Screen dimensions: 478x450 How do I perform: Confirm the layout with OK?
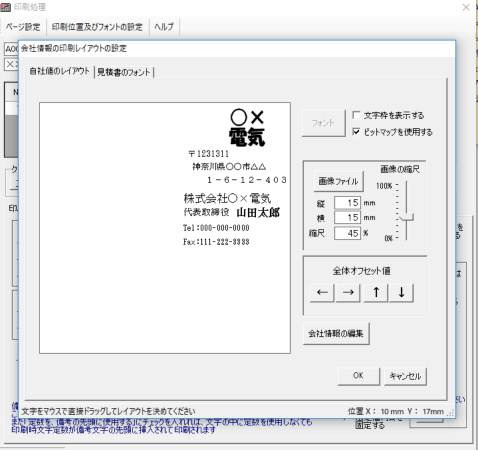[x=358, y=376]
